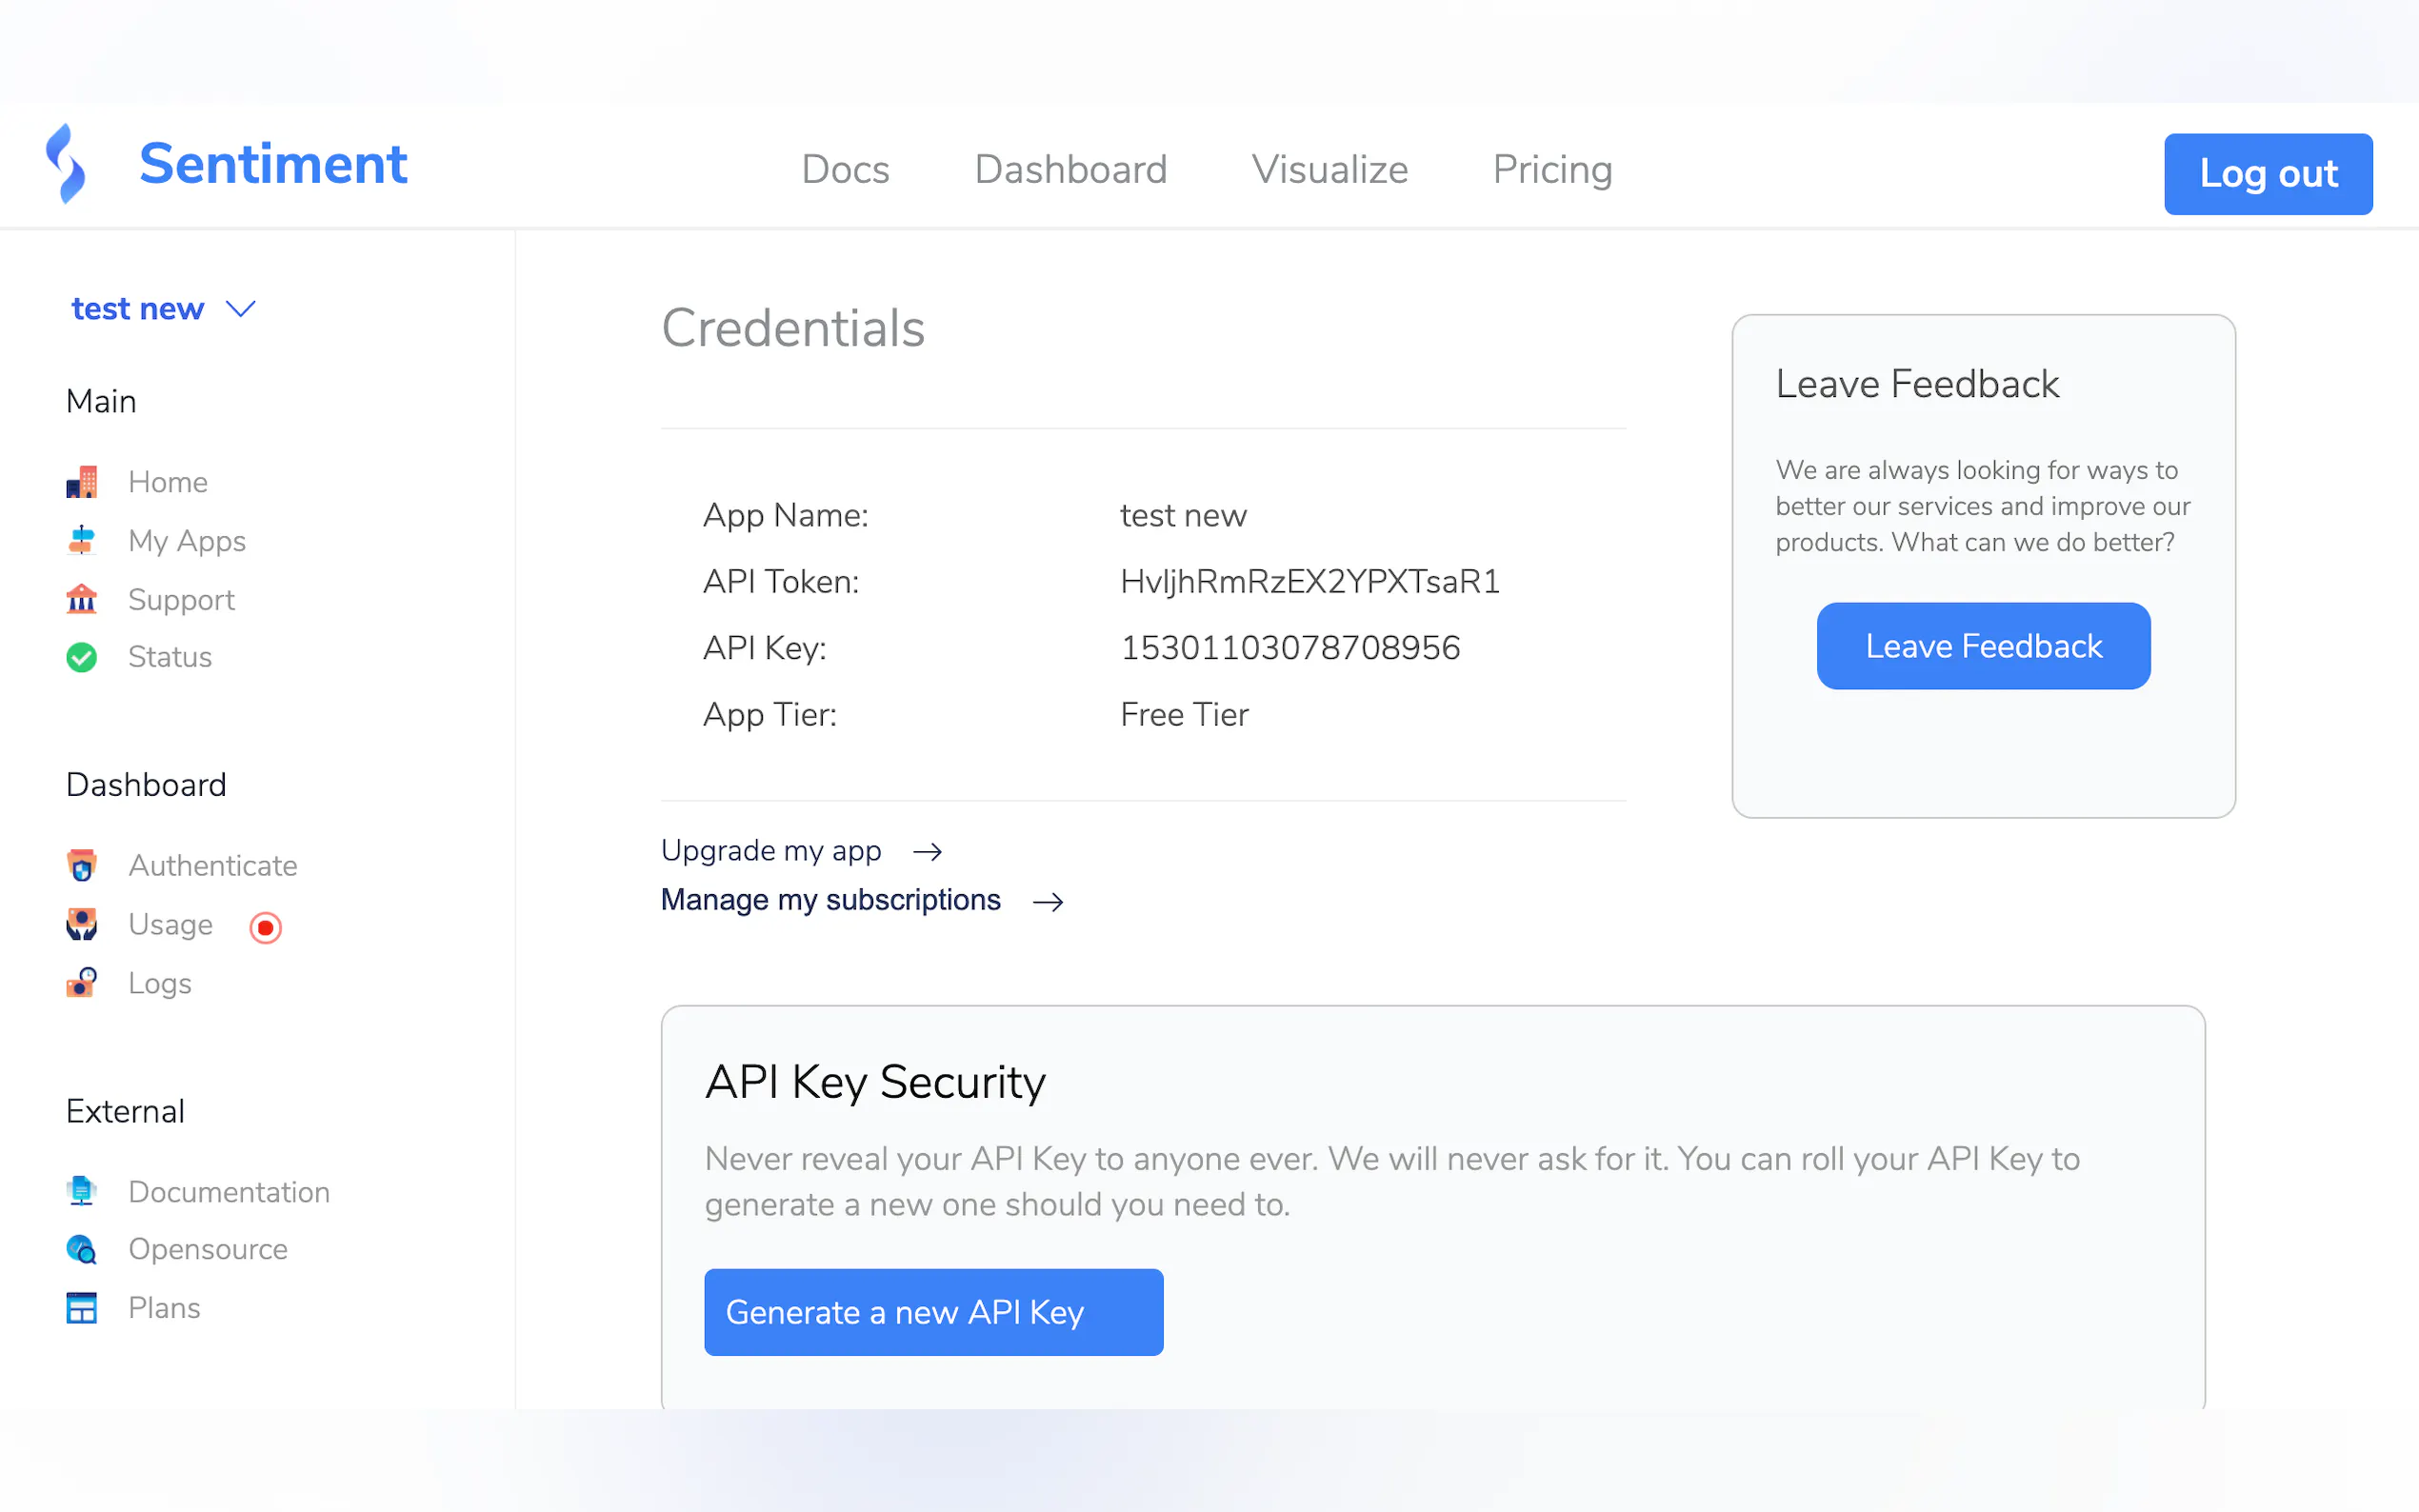
Task: Click the Documentation page icon
Action: [x=82, y=1191]
